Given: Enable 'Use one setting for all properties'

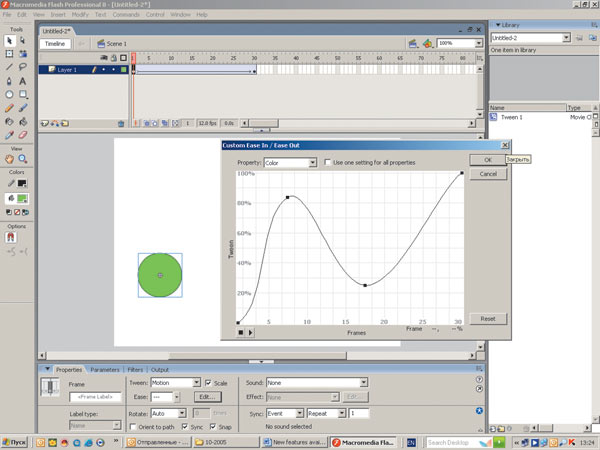Looking at the screenshot, I should pos(329,162).
